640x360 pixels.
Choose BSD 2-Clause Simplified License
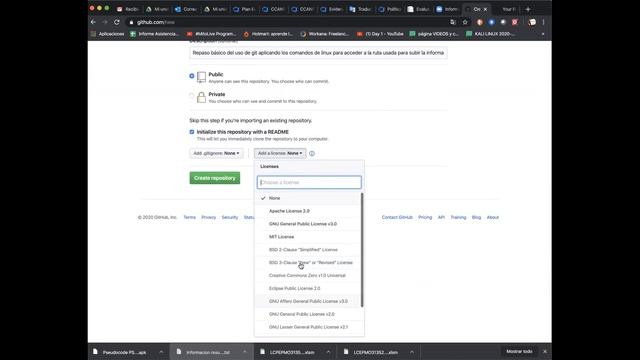pyautogui.click(x=308, y=249)
